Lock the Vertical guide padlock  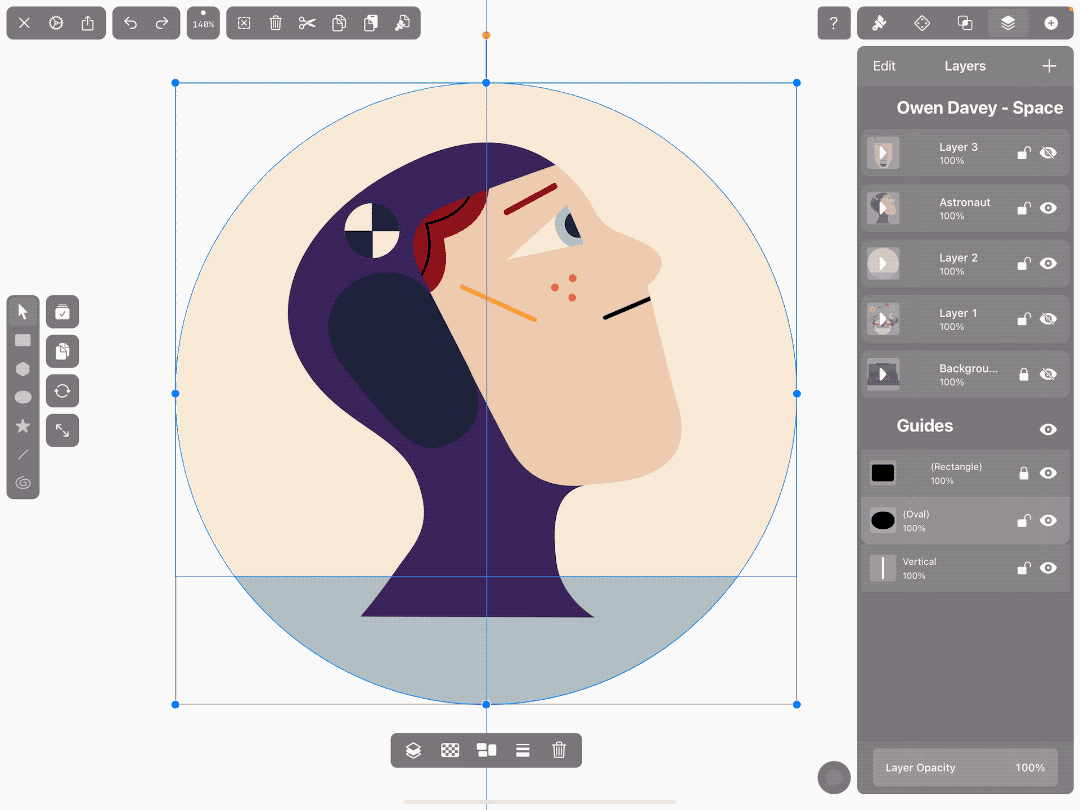[1024, 568]
